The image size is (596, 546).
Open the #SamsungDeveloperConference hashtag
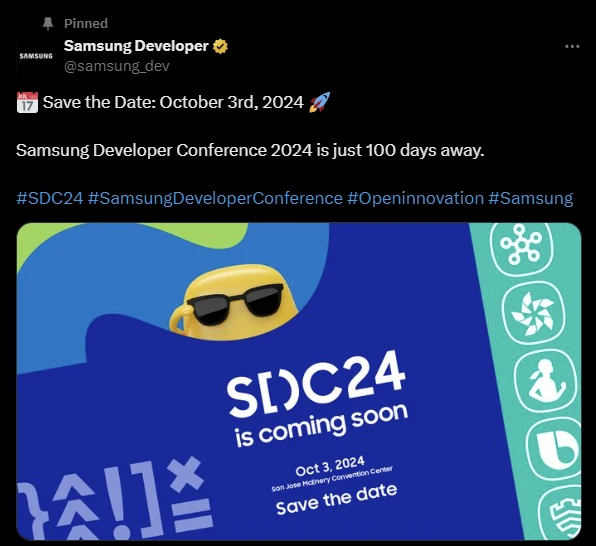click(x=215, y=198)
